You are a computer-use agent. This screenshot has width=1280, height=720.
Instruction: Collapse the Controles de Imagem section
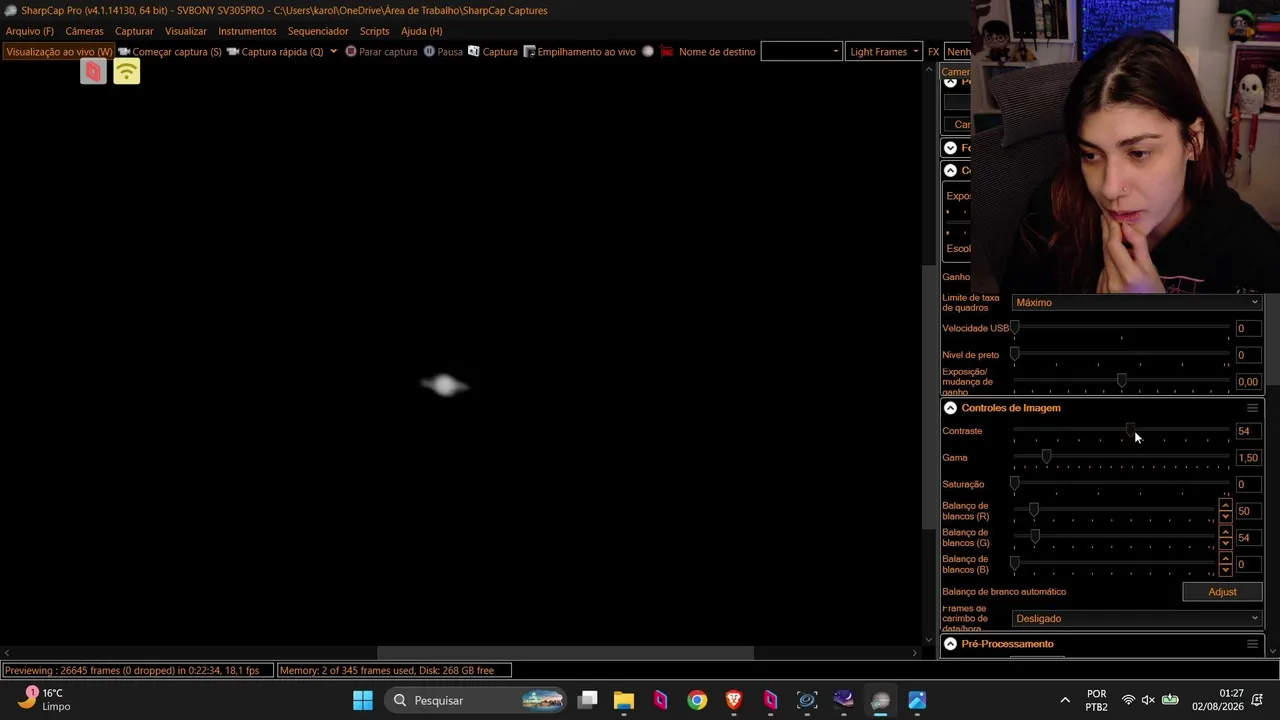click(x=950, y=408)
